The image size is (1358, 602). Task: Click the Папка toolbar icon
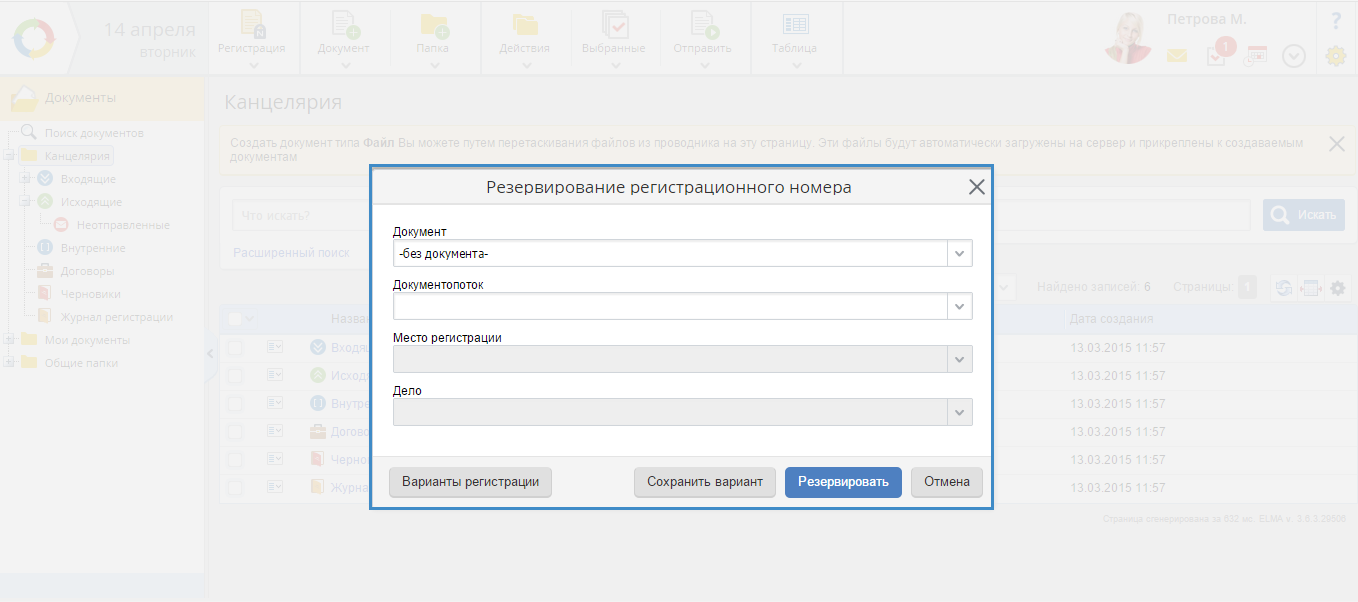(x=433, y=26)
